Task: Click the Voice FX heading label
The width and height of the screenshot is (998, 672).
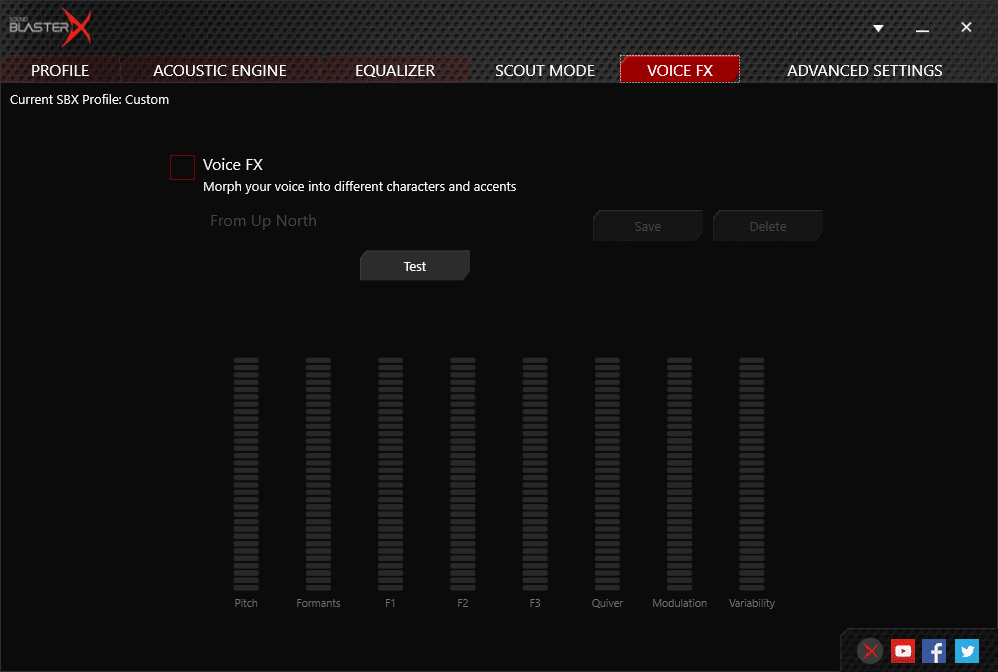Action: pos(232,164)
